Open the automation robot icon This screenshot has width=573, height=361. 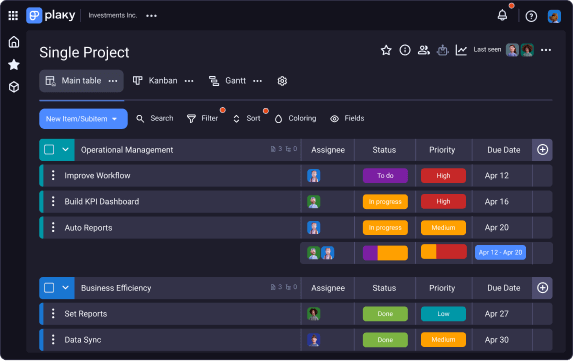(443, 50)
